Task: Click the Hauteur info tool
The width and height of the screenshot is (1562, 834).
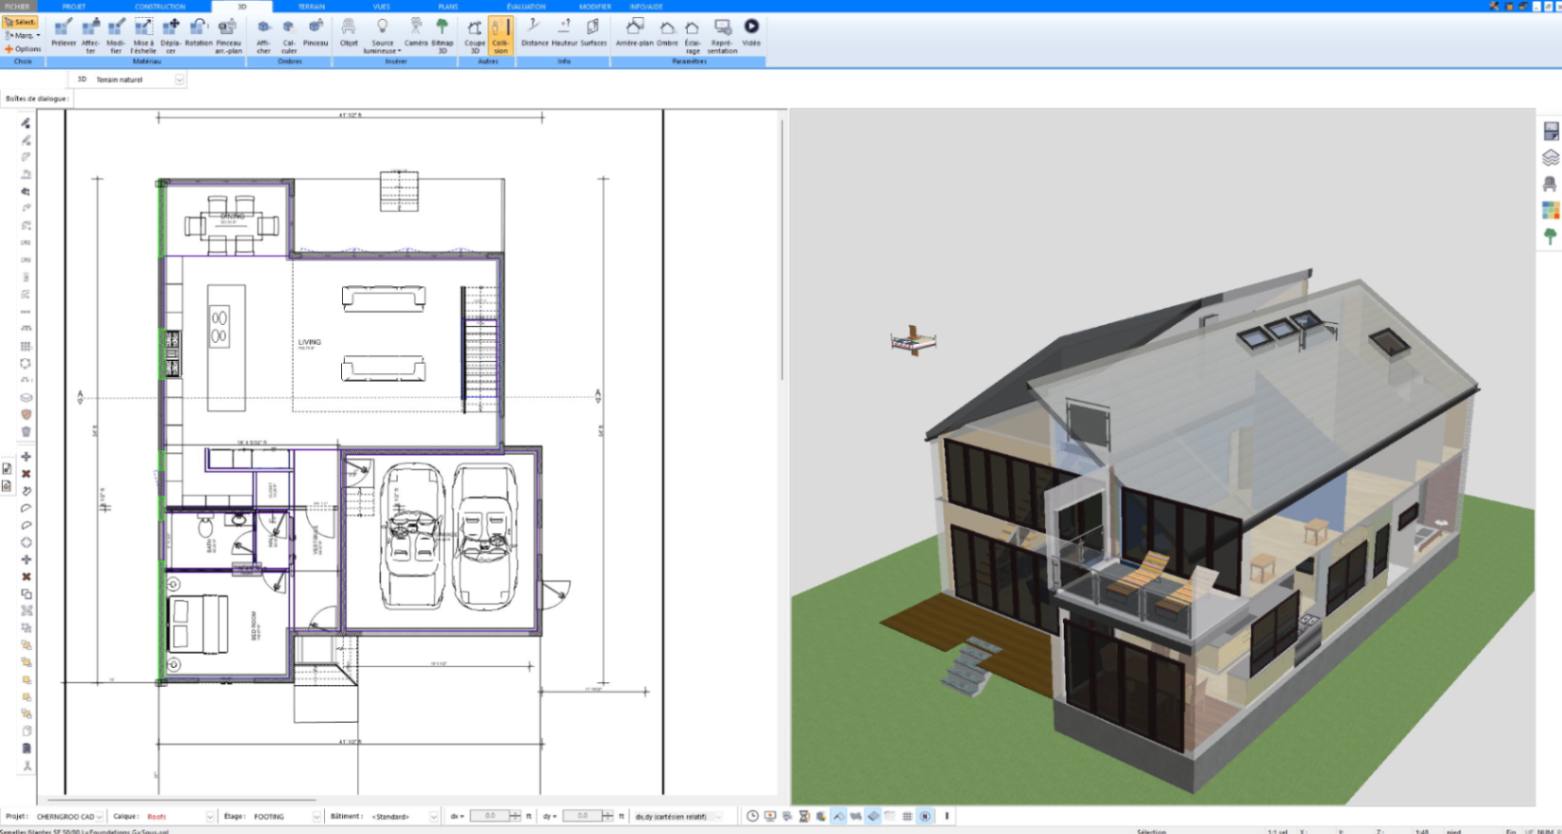Action: tap(564, 32)
